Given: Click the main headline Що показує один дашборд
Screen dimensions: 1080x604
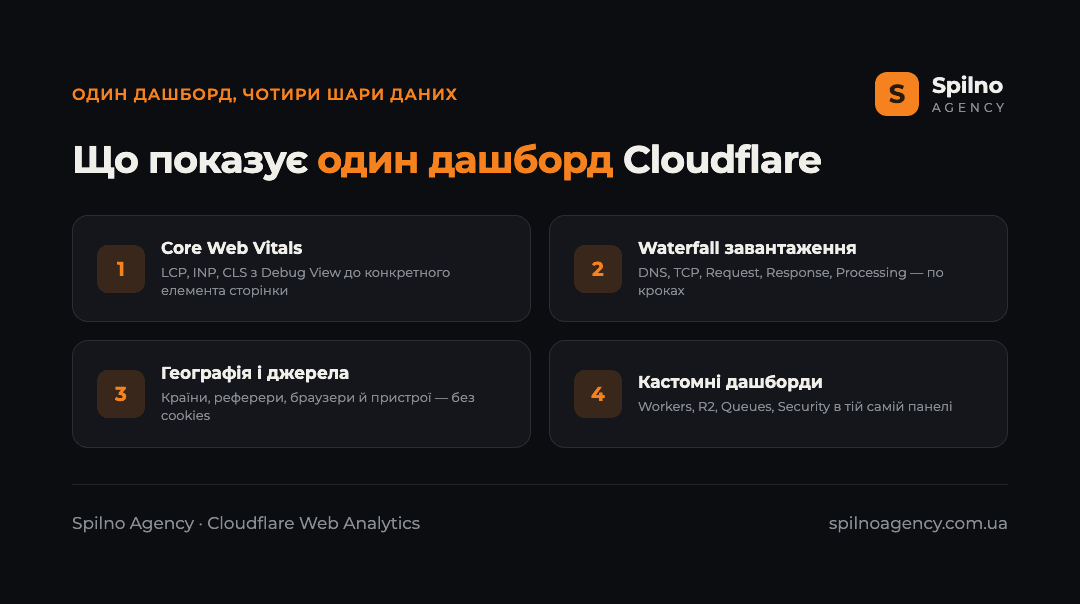Looking at the screenshot, I should click(x=446, y=160).
